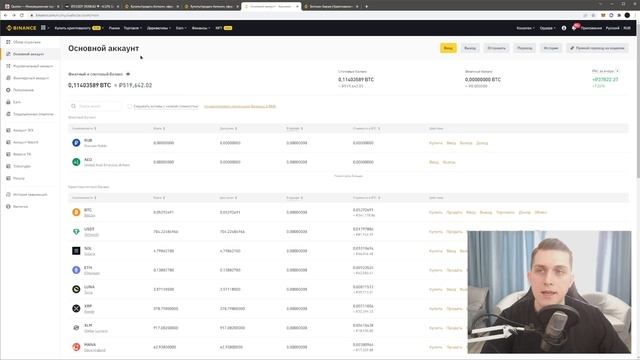The image size is (640, 360).
Task: Click the magnifier icon in the search box
Action: (x=73, y=106)
